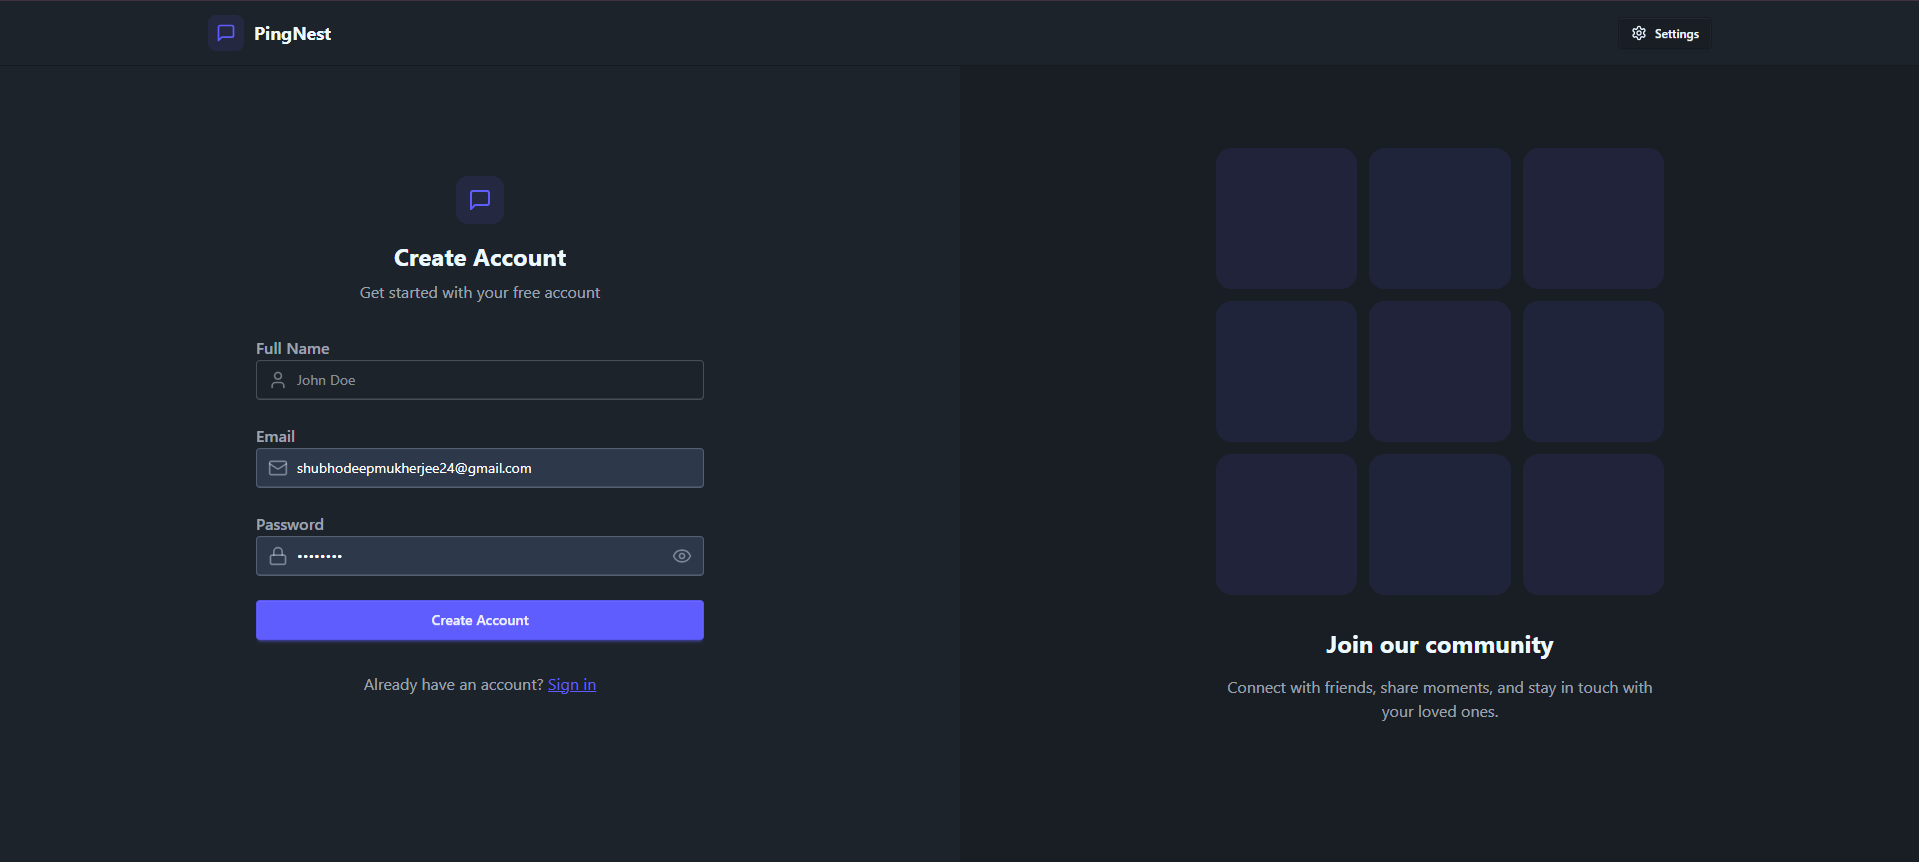The image size is (1919, 862).
Task: Focus the Password input field
Action: (480, 556)
